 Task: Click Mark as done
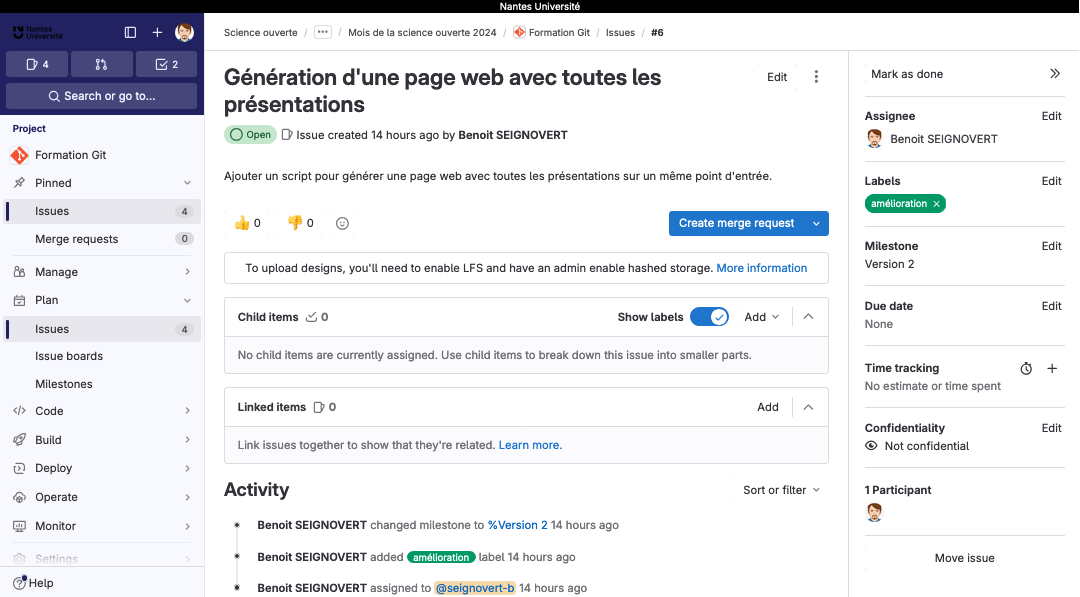[x=906, y=74]
